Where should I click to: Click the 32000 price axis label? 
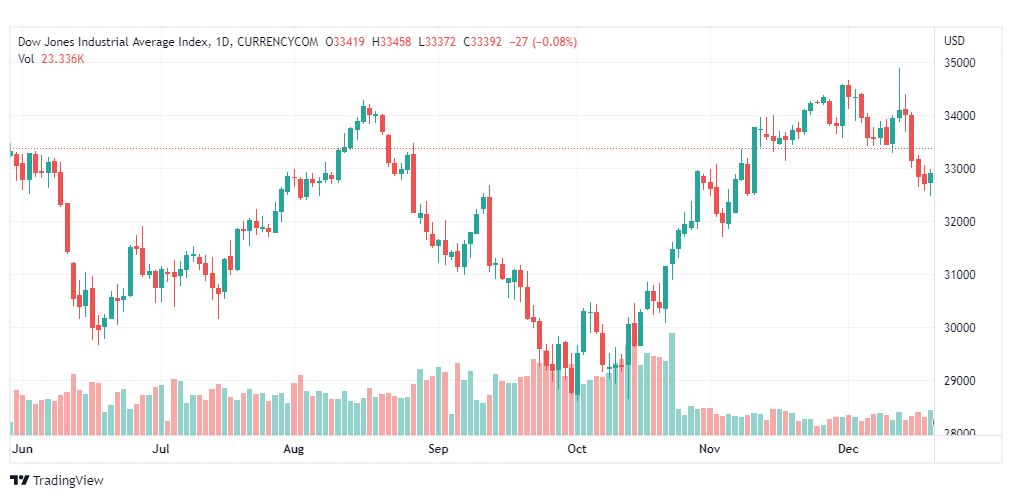coord(959,222)
